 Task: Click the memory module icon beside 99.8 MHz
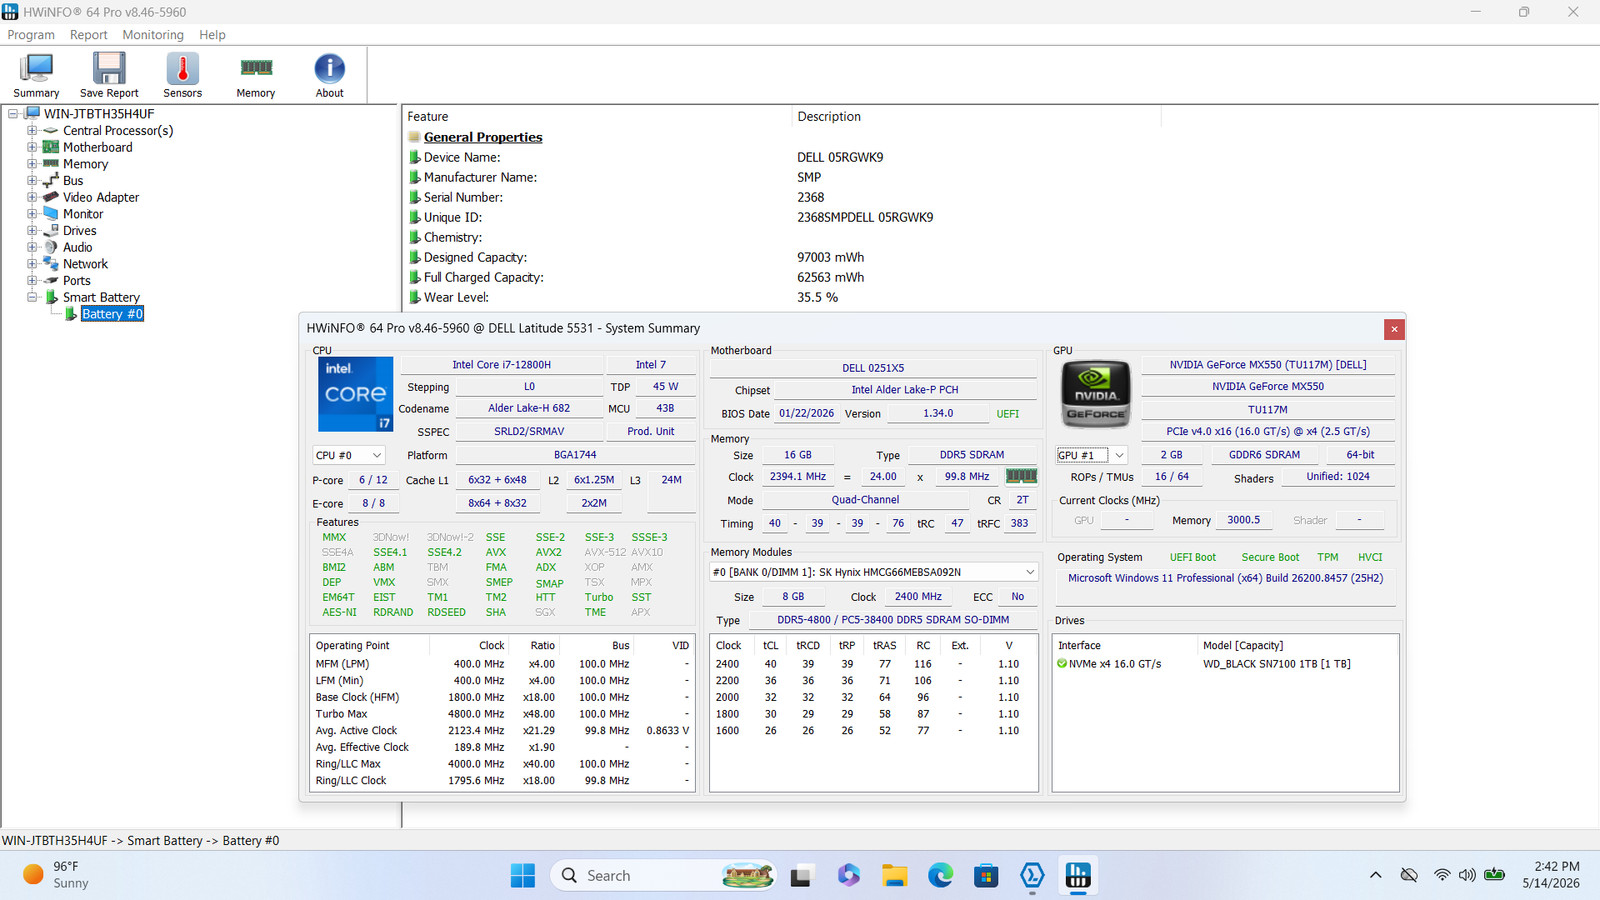tap(1021, 477)
